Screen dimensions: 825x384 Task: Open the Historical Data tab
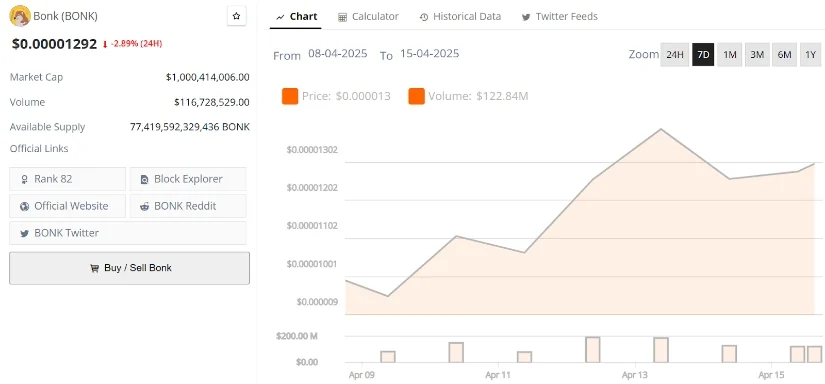click(460, 17)
